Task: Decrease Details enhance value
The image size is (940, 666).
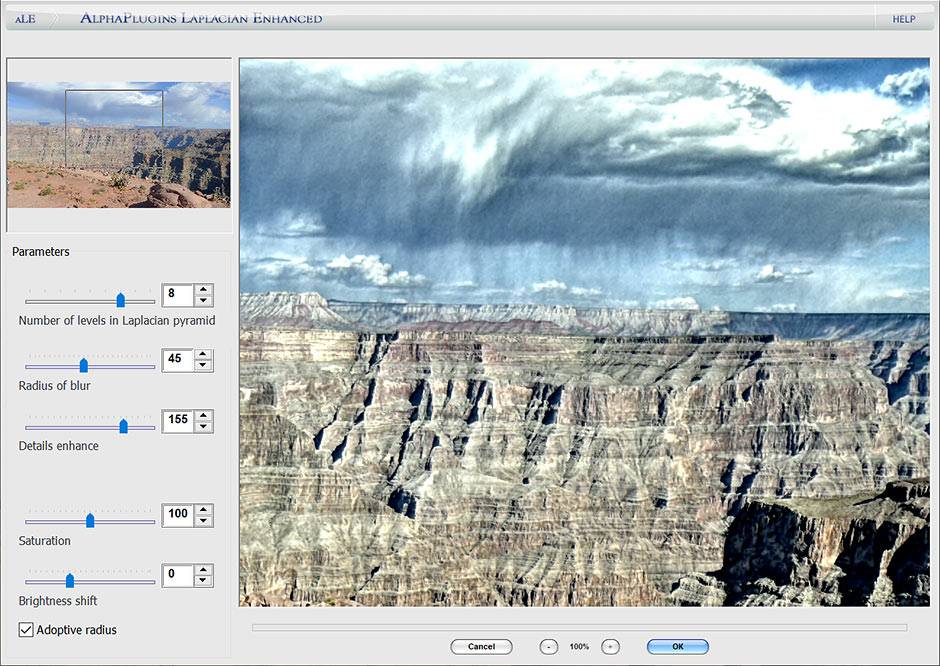Action: (x=204, y=426)
